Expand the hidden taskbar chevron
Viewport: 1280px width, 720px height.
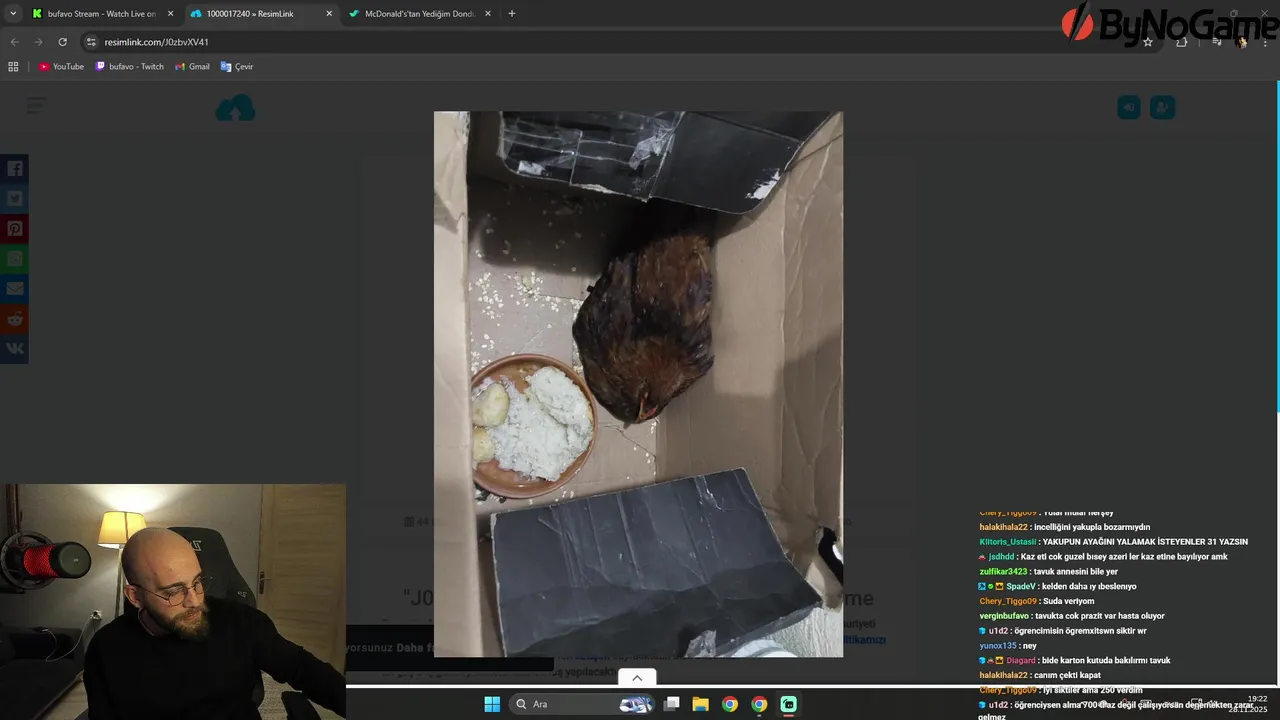(637, 678)
